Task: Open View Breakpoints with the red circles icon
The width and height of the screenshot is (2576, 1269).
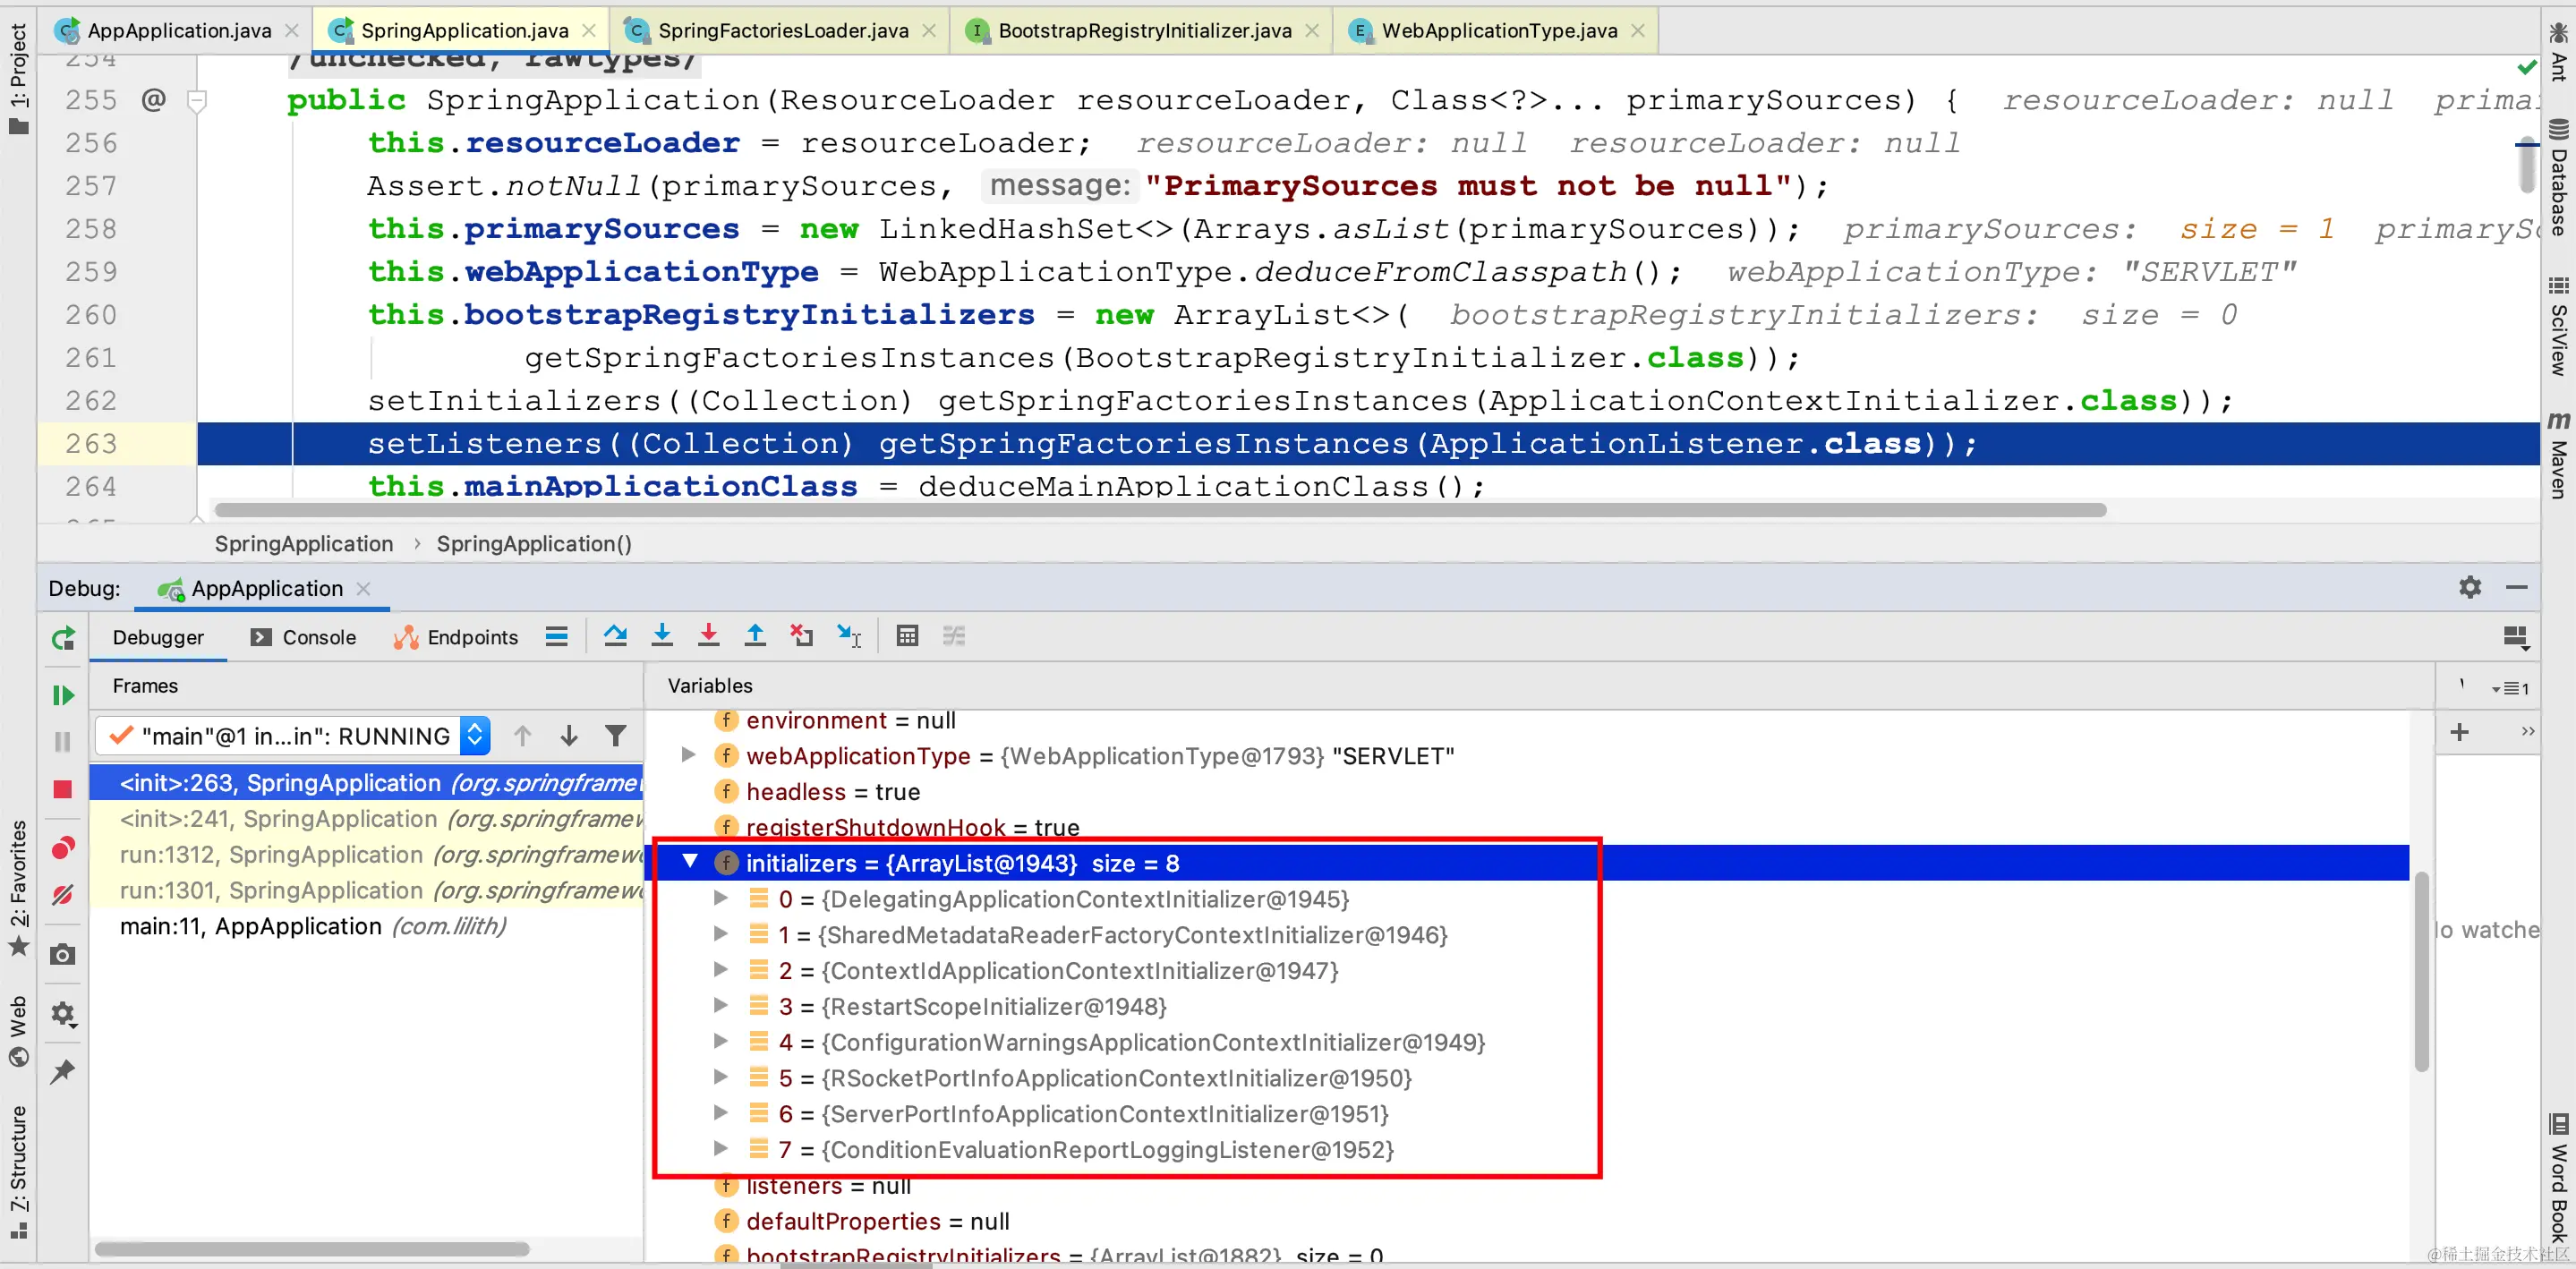Action: pyautogui.click(x=63, y=849)
